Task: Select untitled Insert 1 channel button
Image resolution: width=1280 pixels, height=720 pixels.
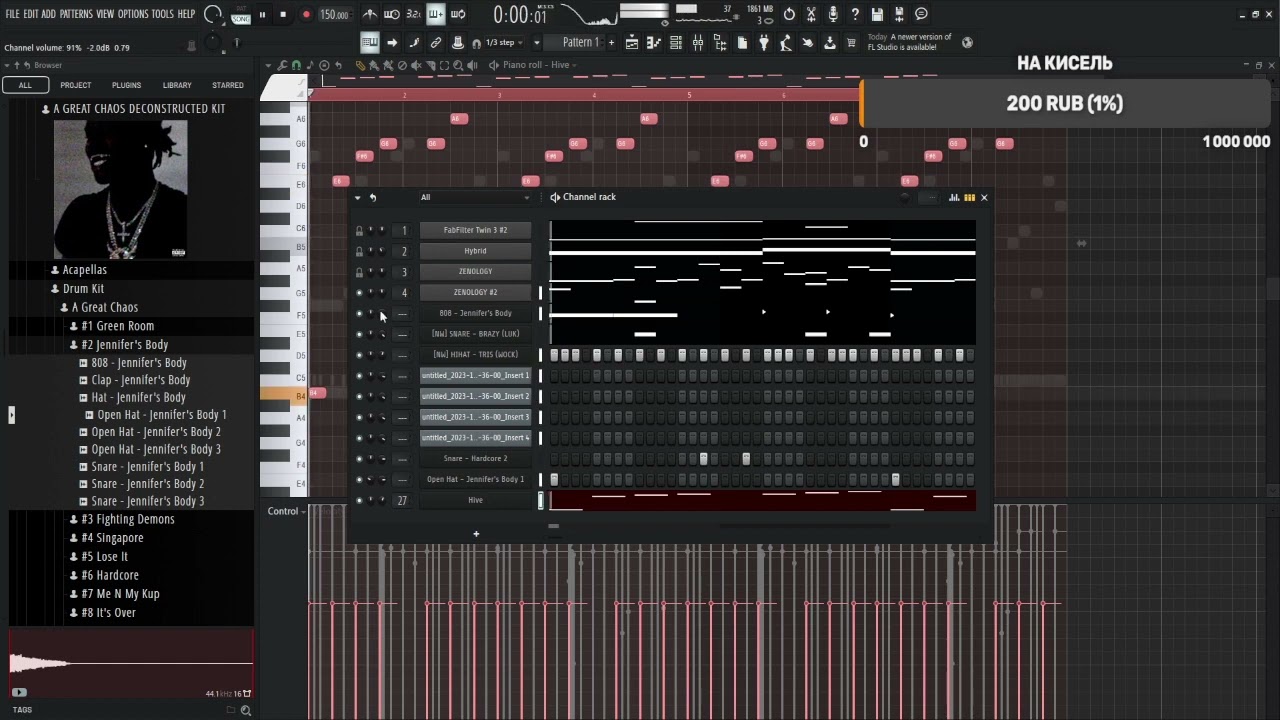Action: 475,376
